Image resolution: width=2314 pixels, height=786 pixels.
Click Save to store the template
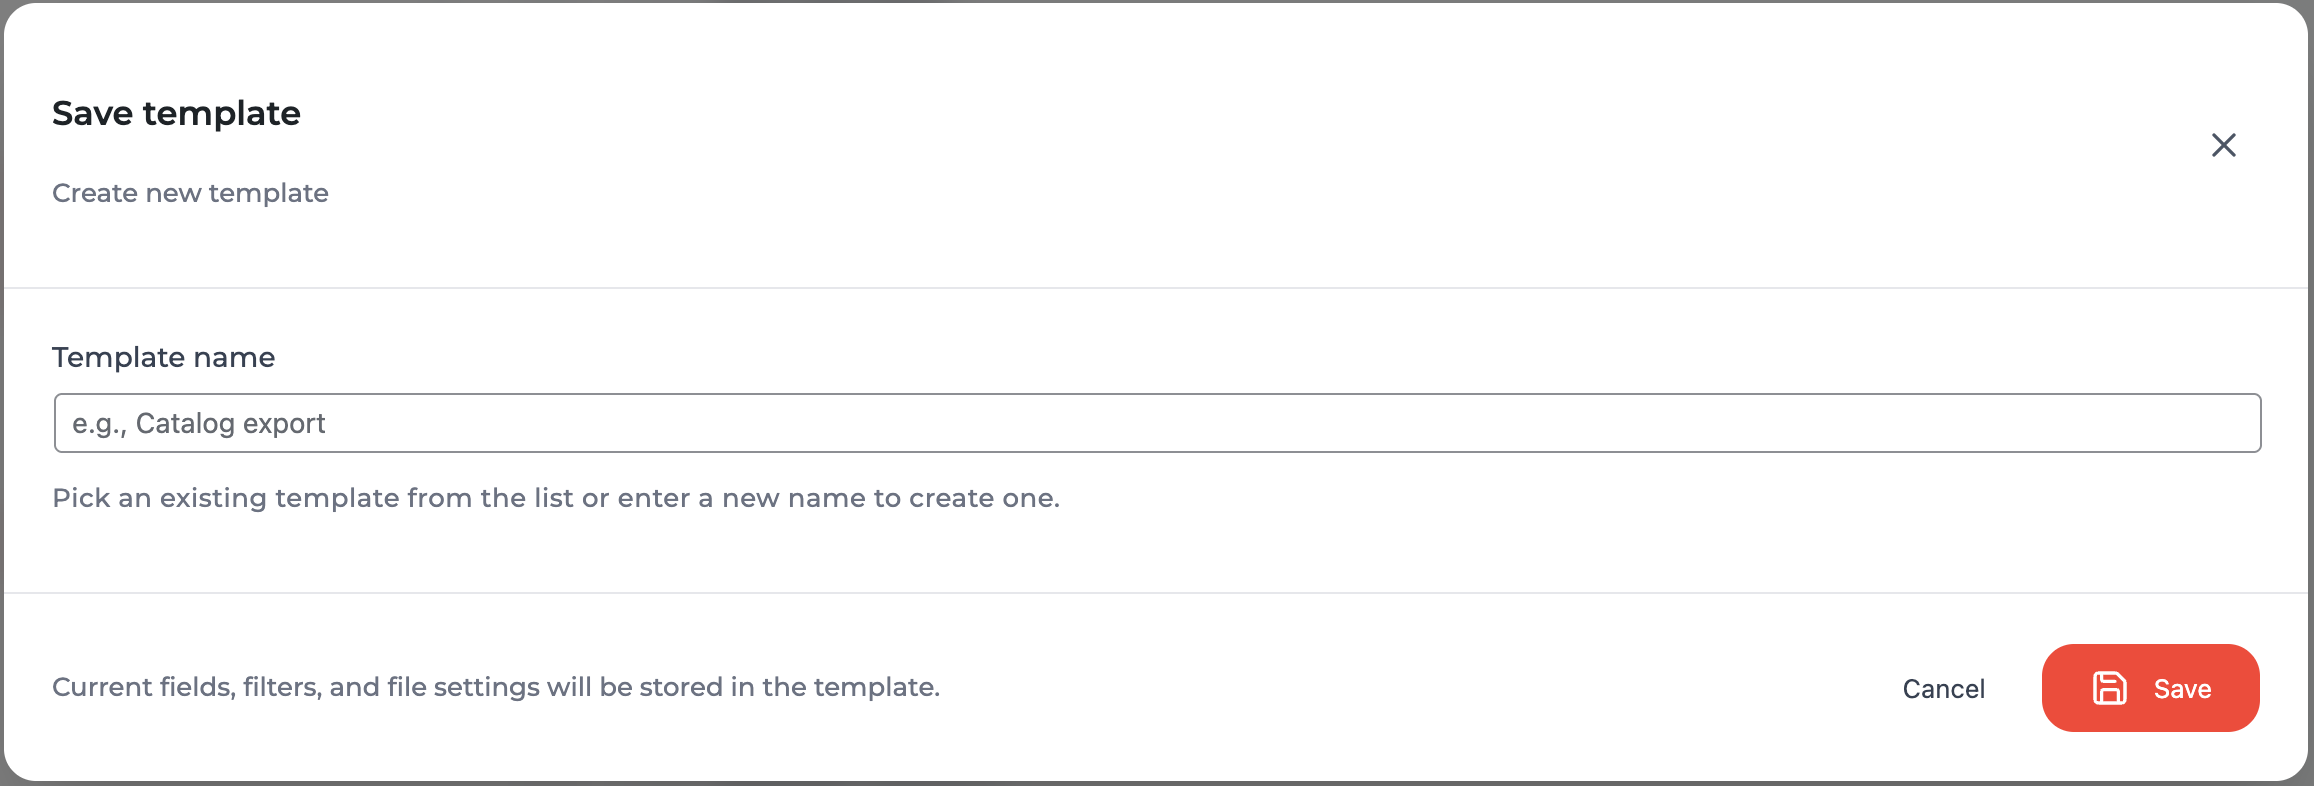pyautogui.click(x=2150, y=688)
